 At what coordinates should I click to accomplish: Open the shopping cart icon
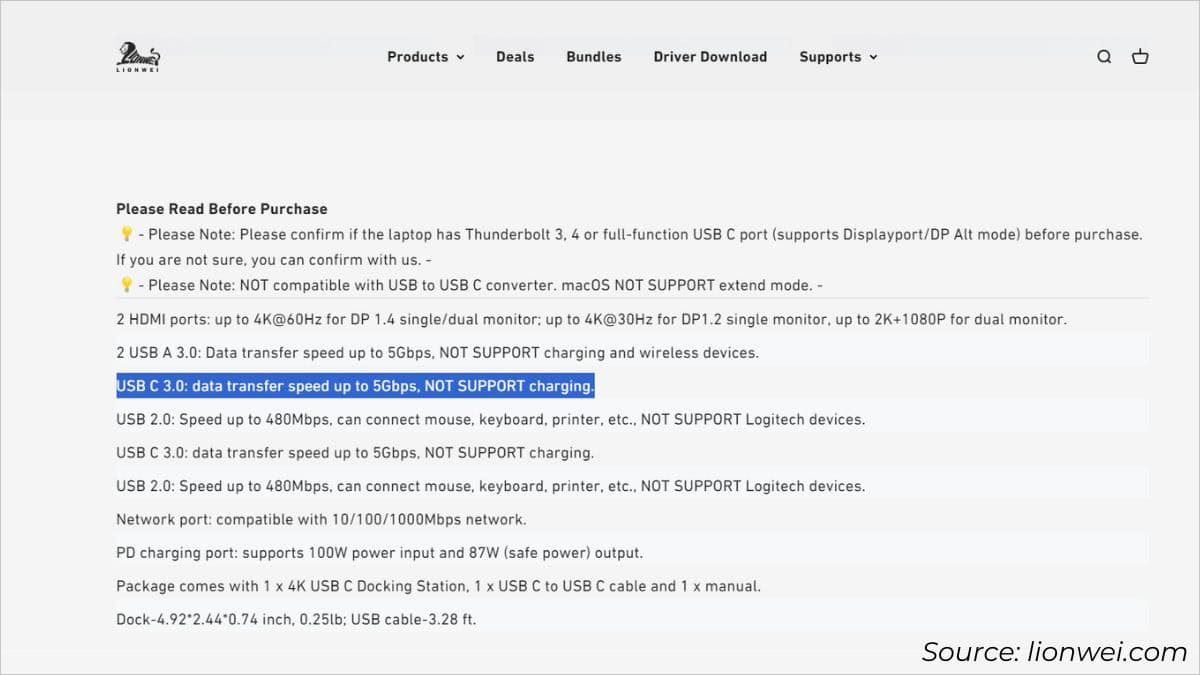[1140, 57]
